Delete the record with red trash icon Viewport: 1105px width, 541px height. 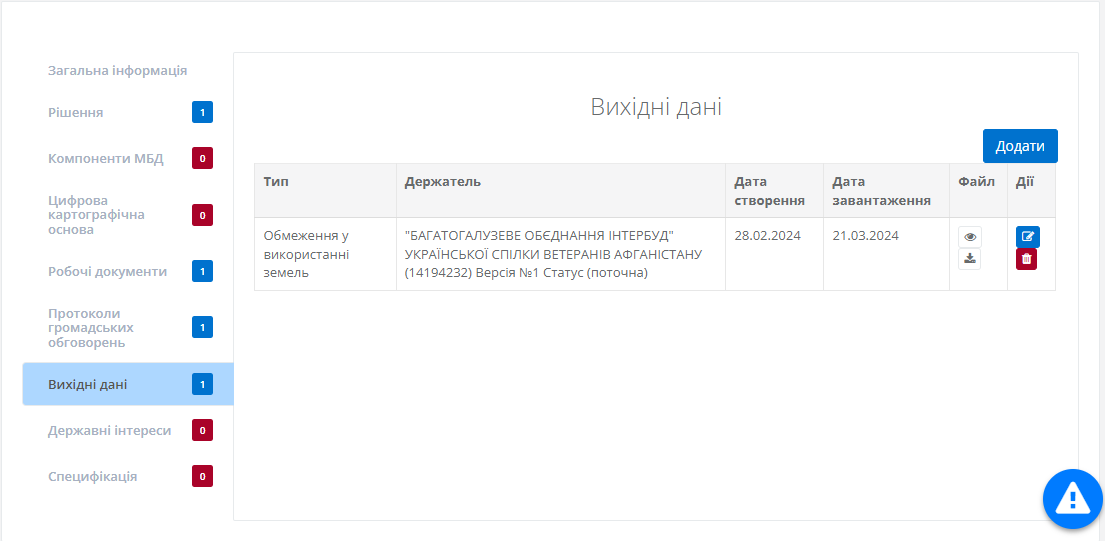pos(1026,259)
